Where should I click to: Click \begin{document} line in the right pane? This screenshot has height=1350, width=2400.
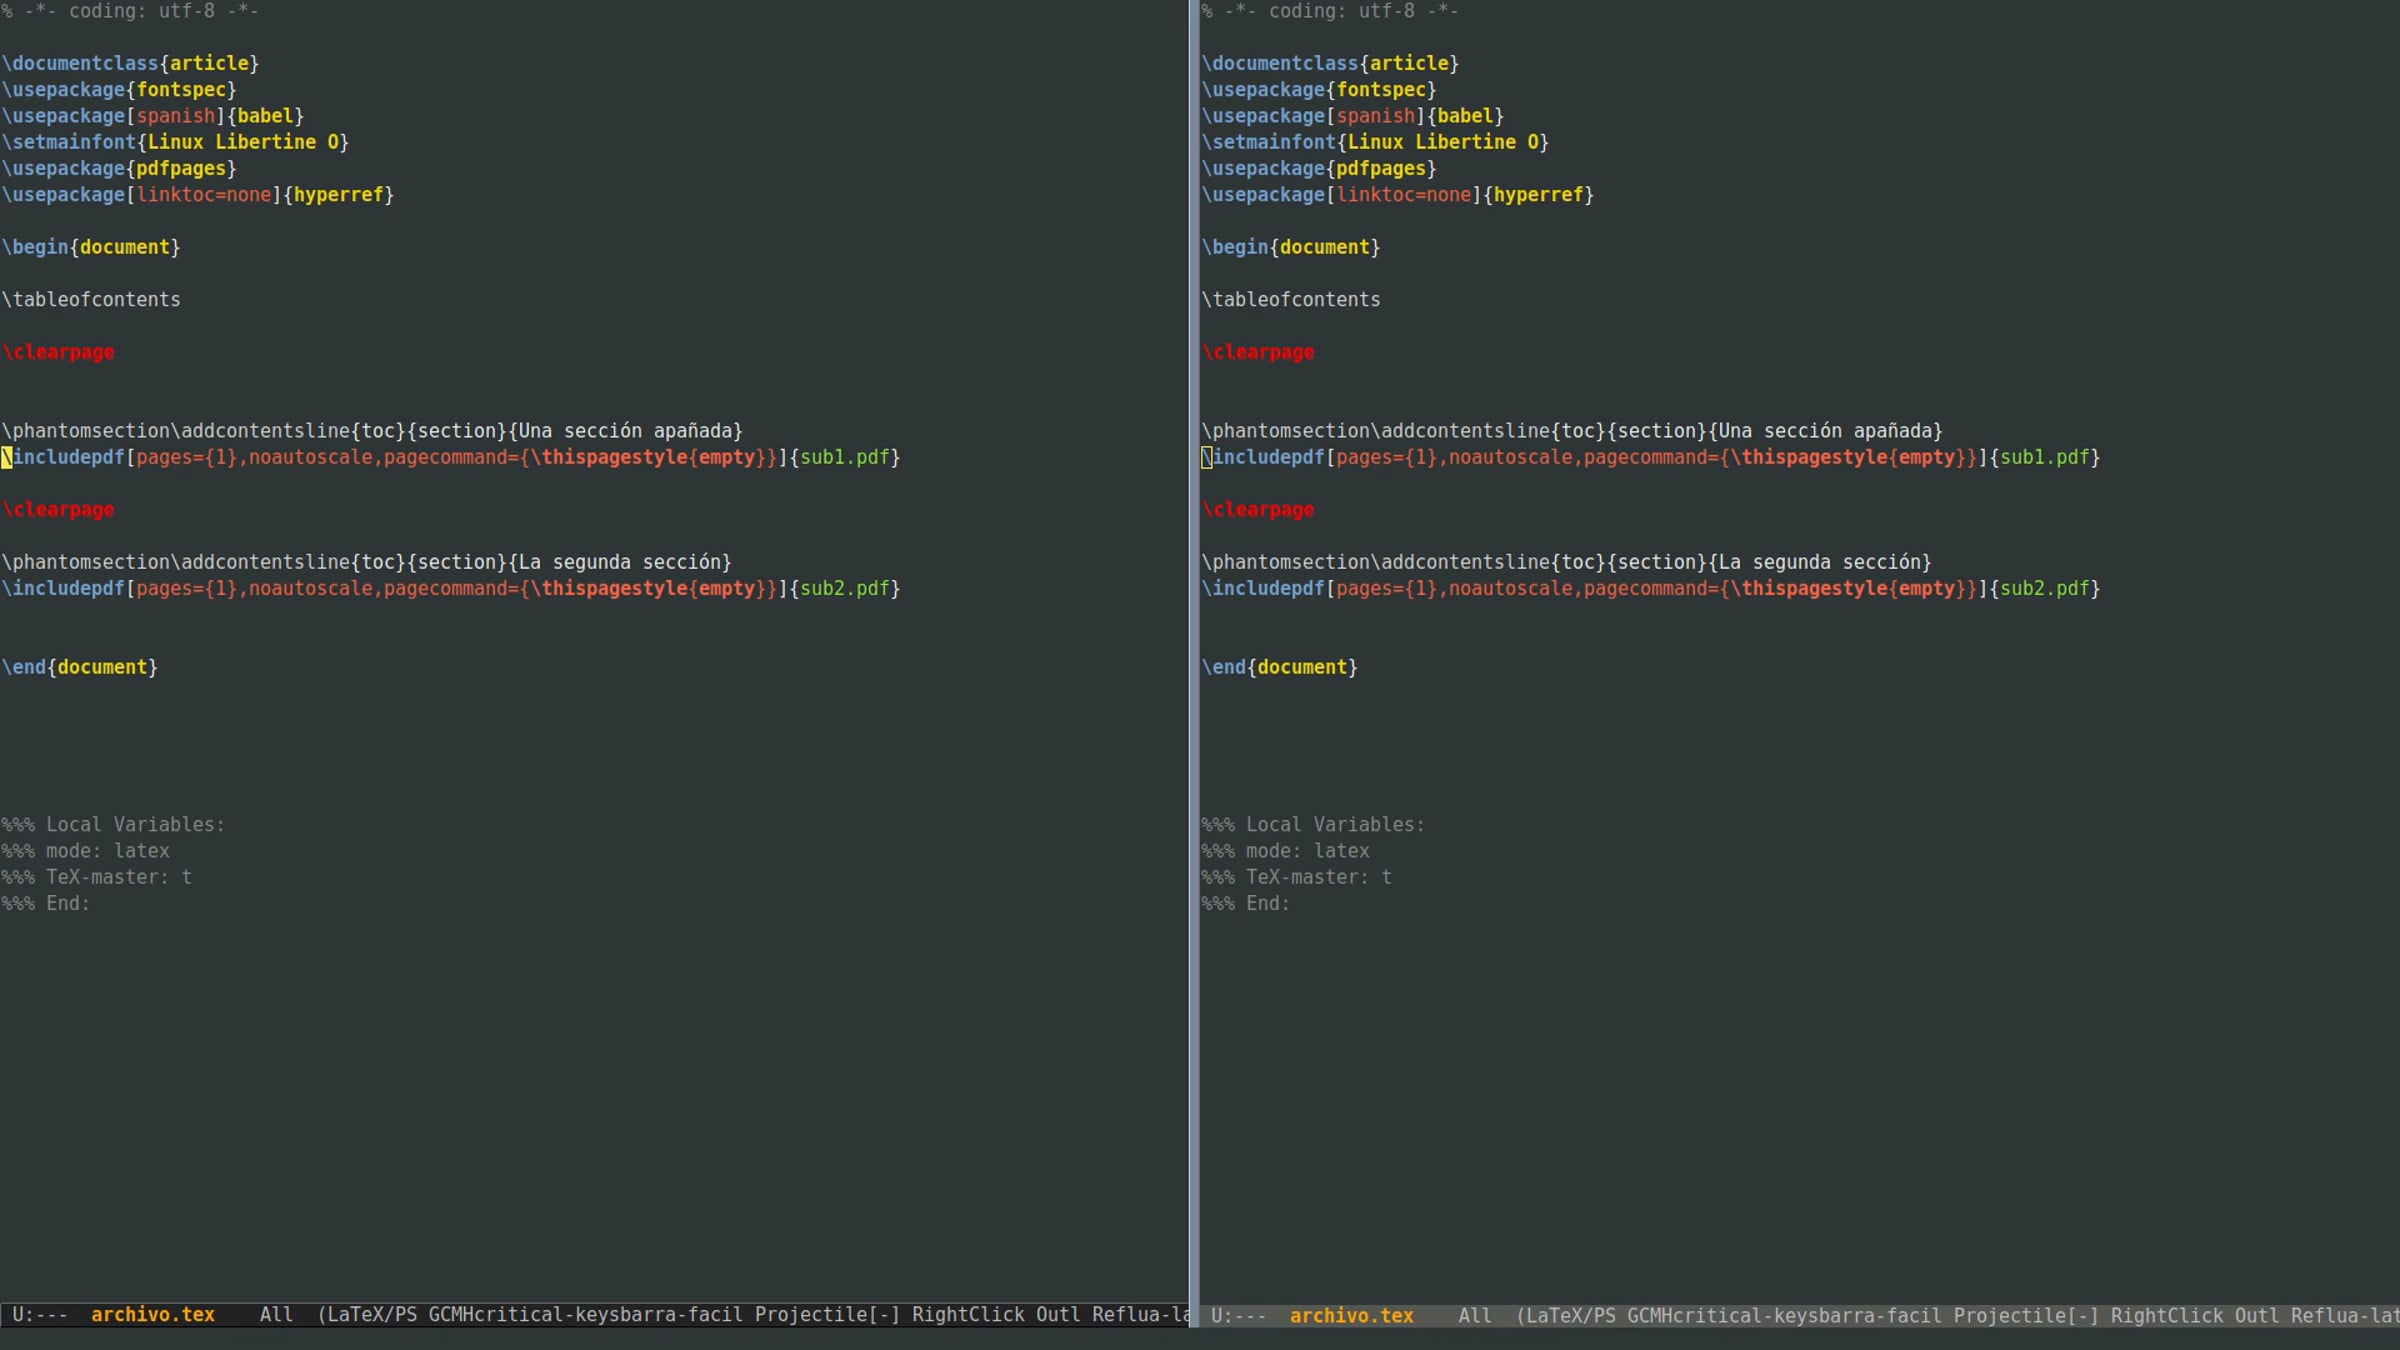coord(1290,247)
